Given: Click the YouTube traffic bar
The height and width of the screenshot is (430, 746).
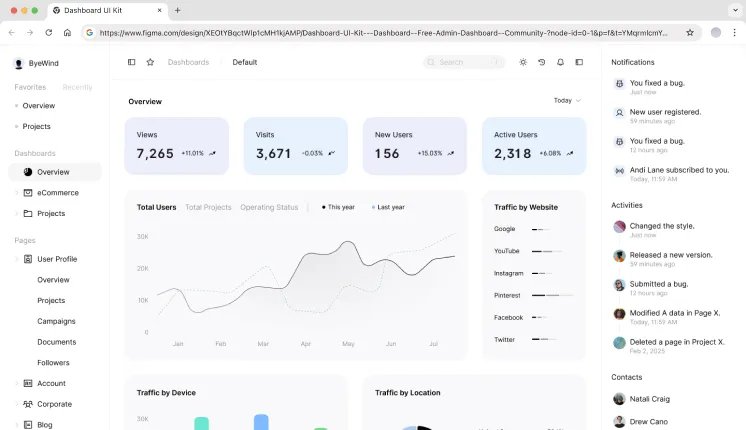Looking at the screenshot, I should 547,251.
